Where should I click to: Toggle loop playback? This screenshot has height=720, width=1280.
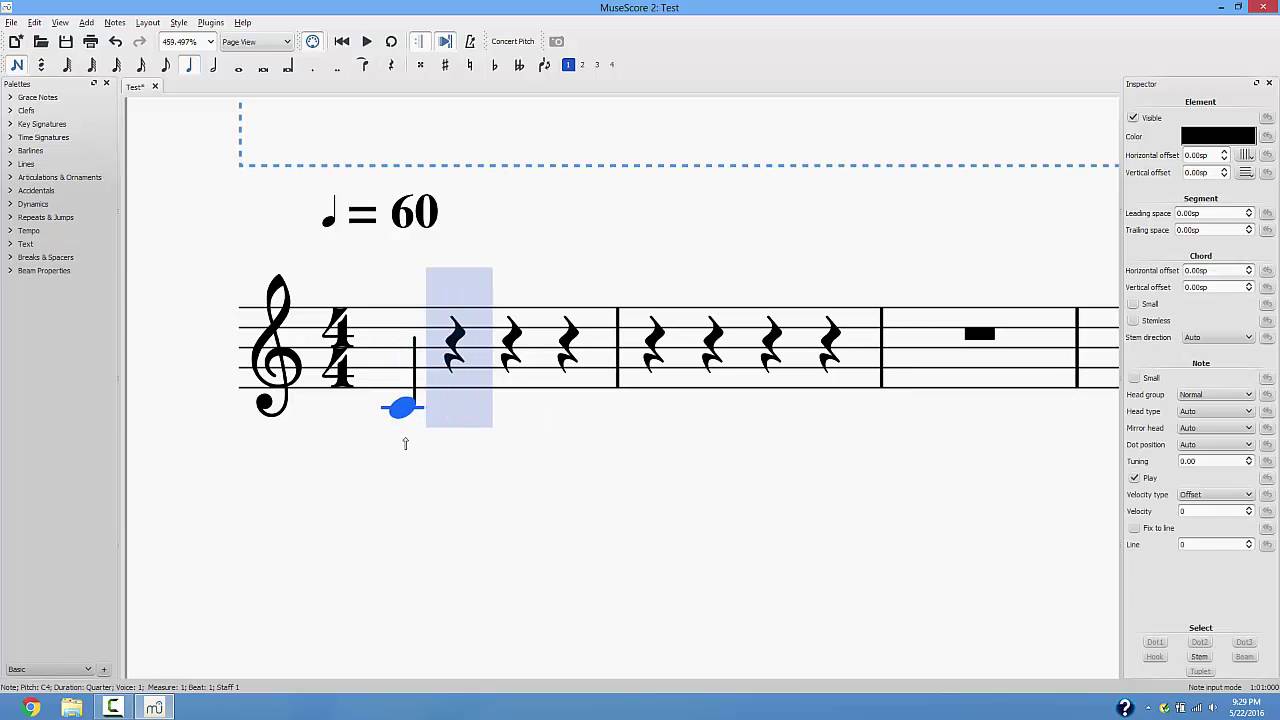(x=391, y=41)
